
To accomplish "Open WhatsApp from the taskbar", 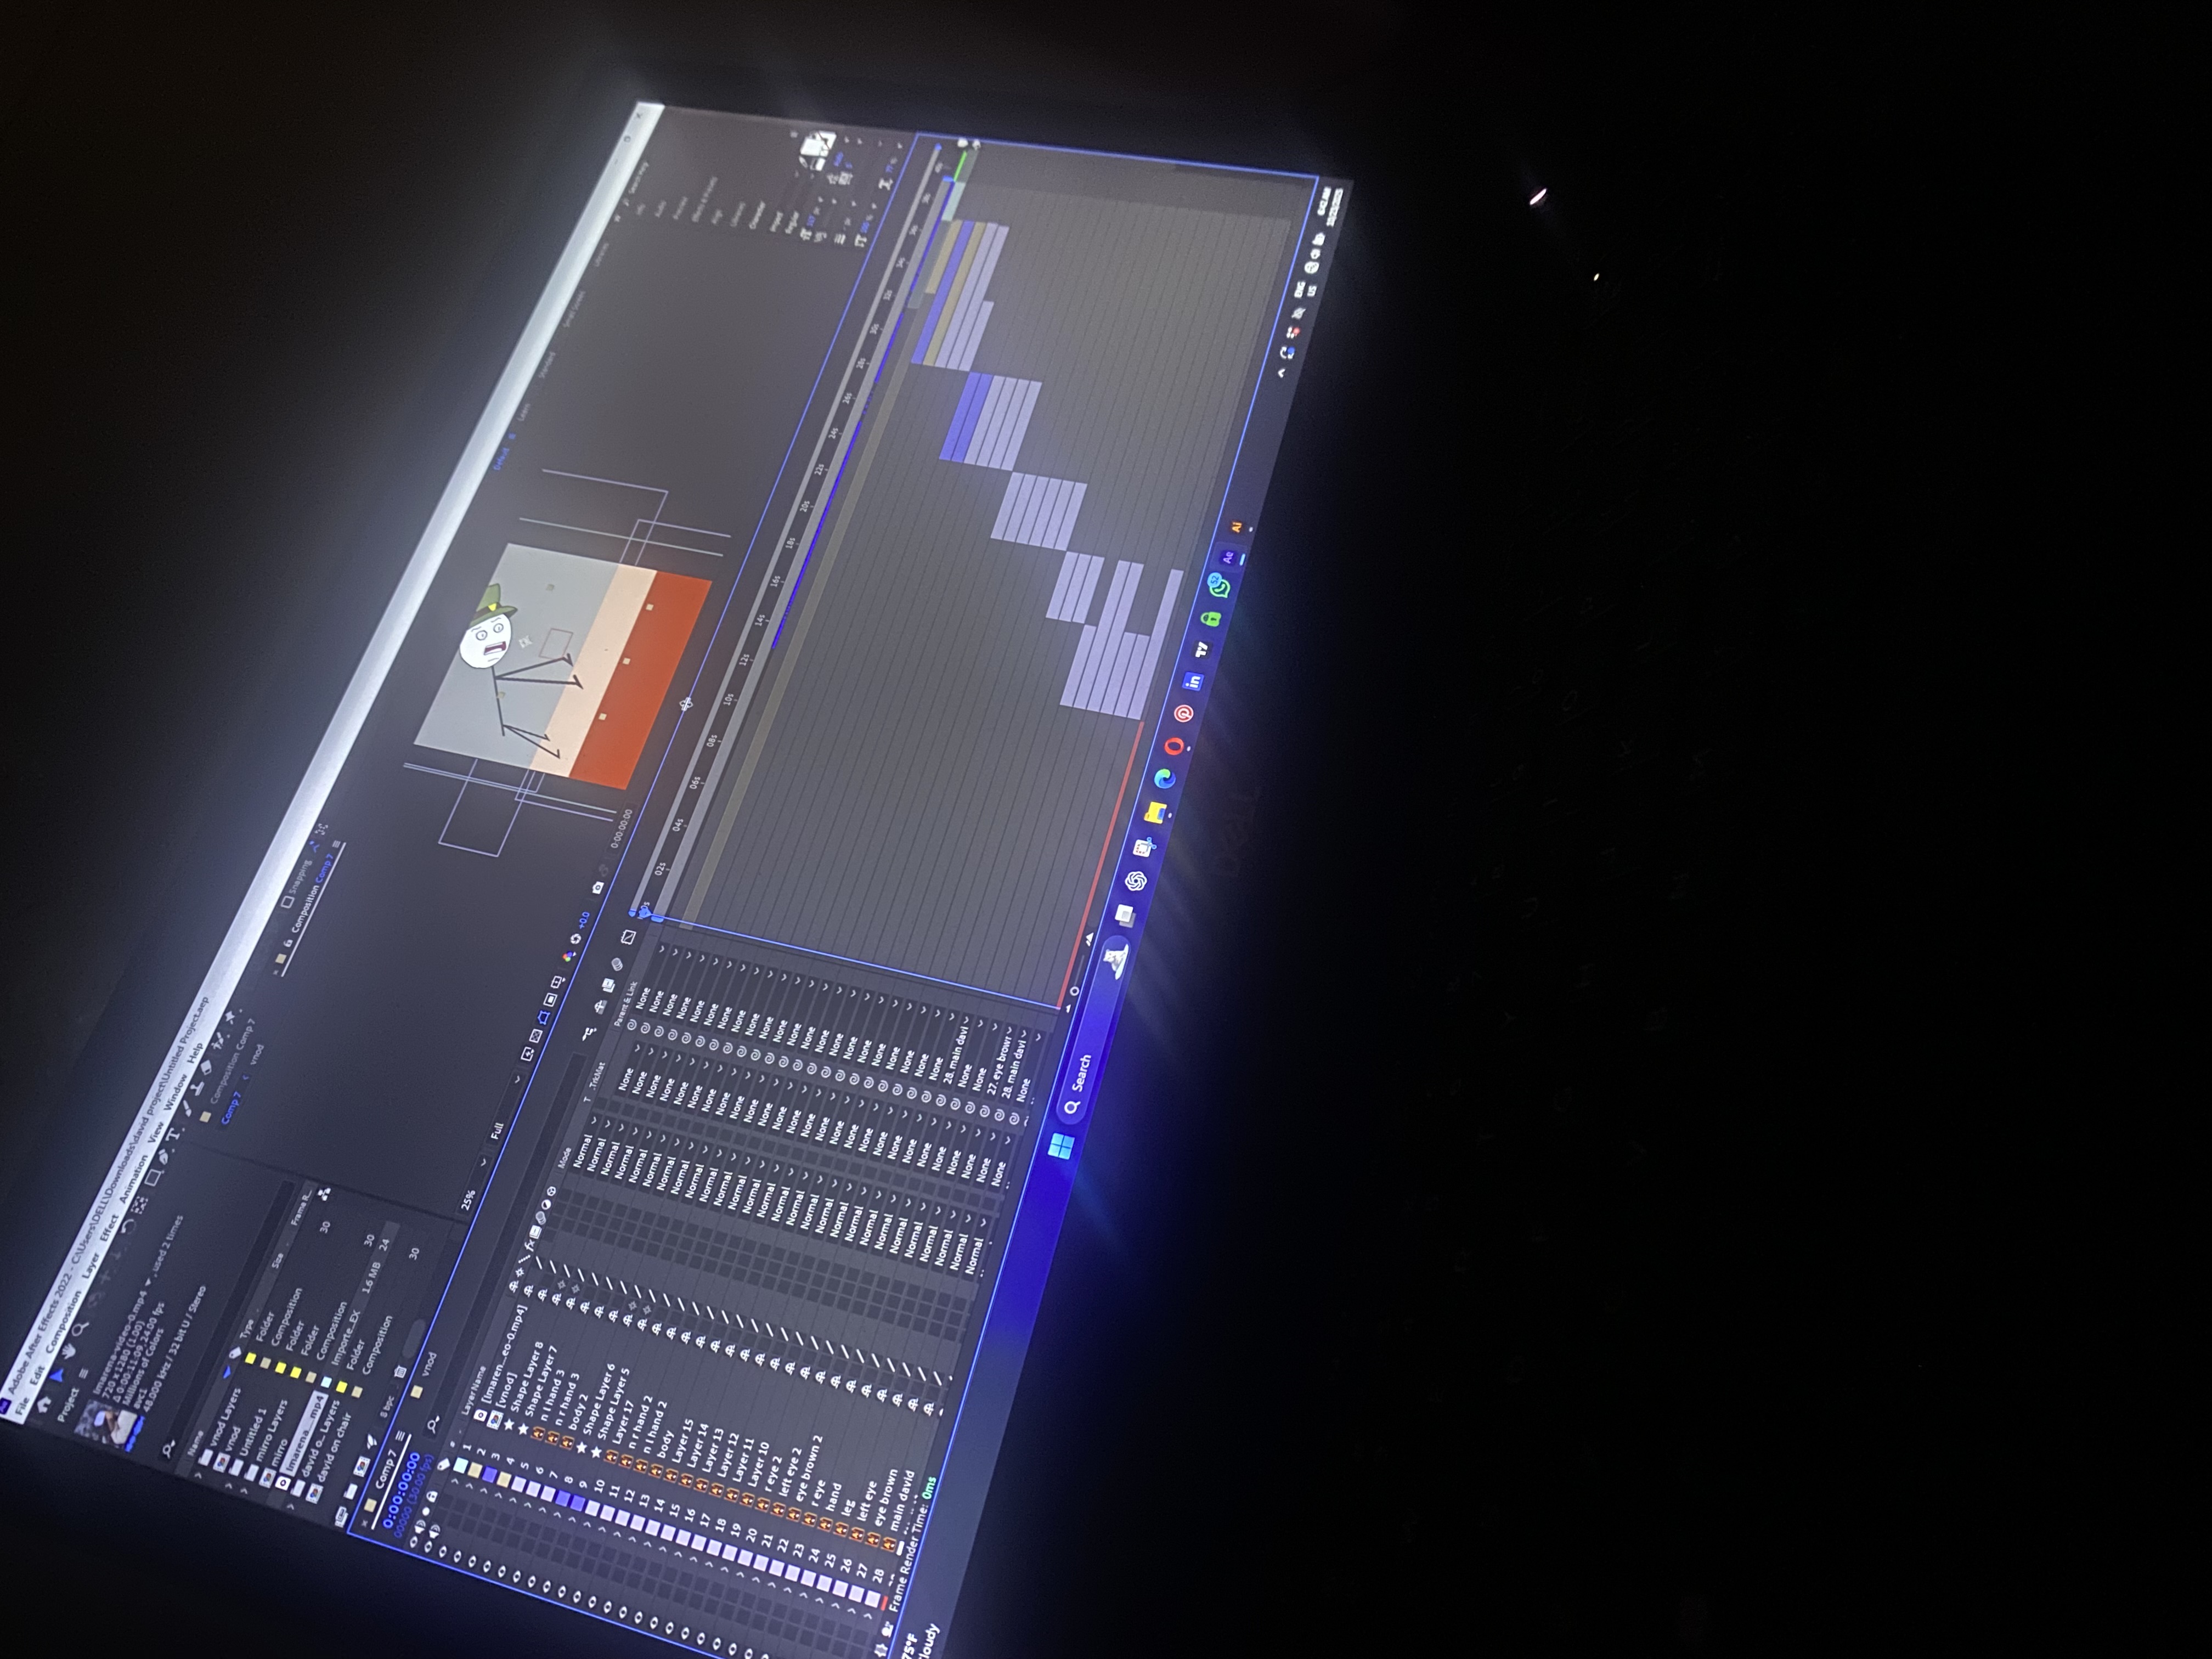I will 1219,586.
